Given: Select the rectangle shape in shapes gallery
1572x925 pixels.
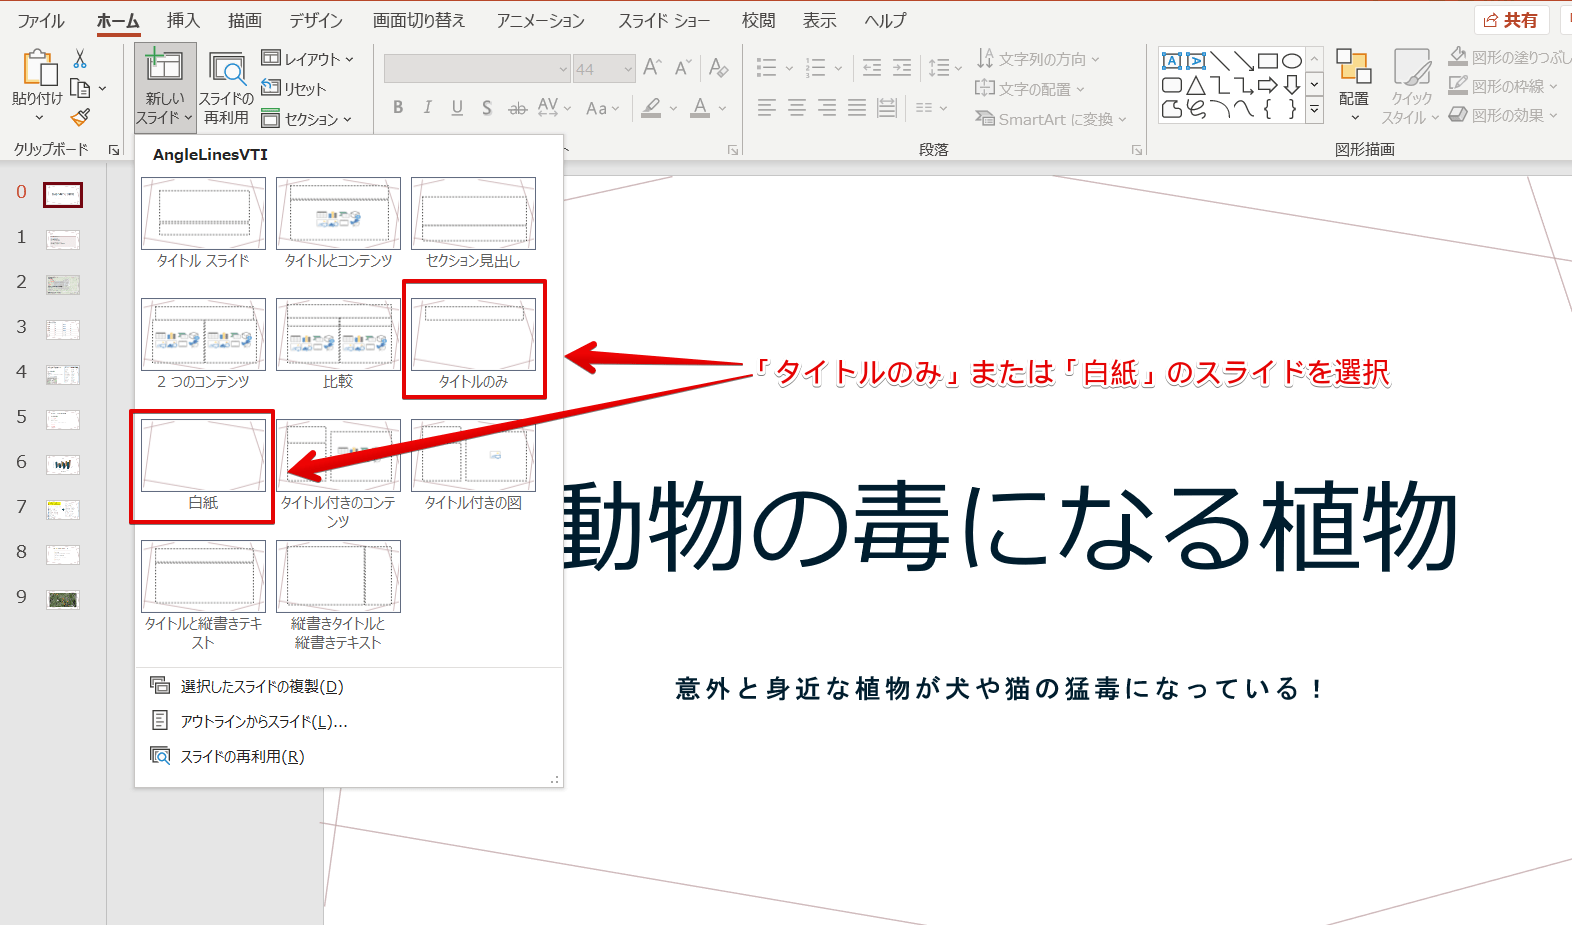Looking at the screenshot, I should point(1267,61).
